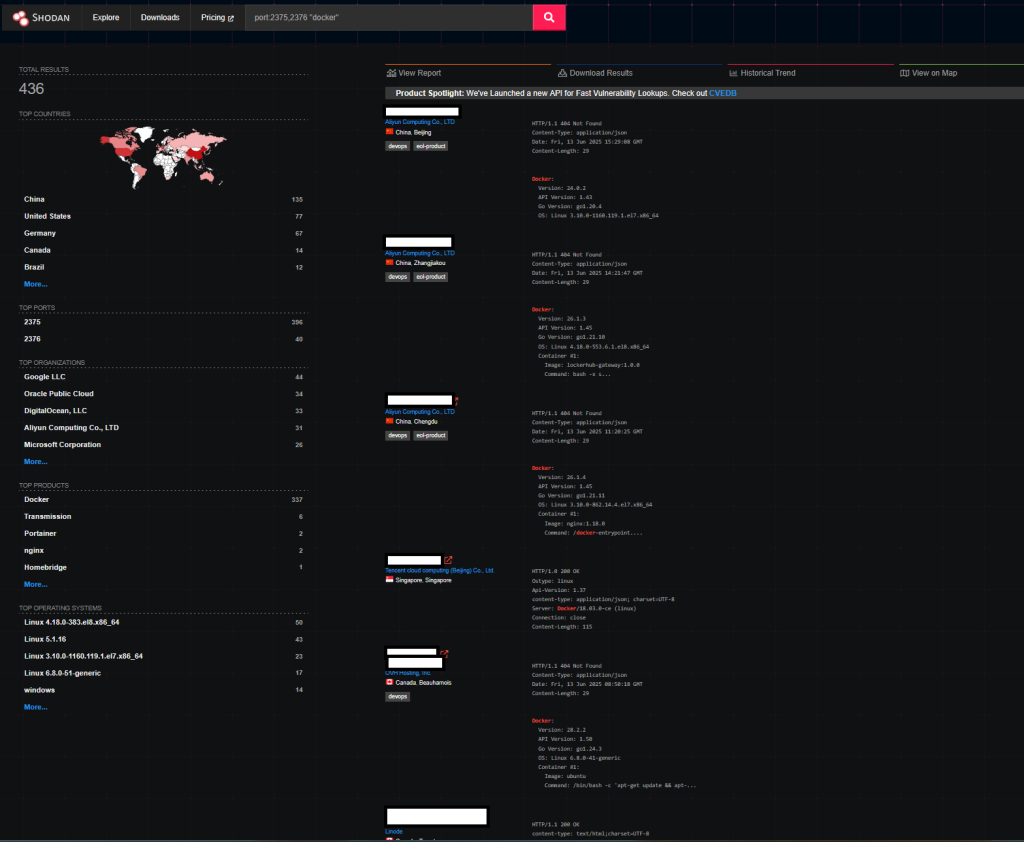Viewport: 1024px width, 842px height.
Task: Click the Shodan logo icon
Action: point(20,18)
